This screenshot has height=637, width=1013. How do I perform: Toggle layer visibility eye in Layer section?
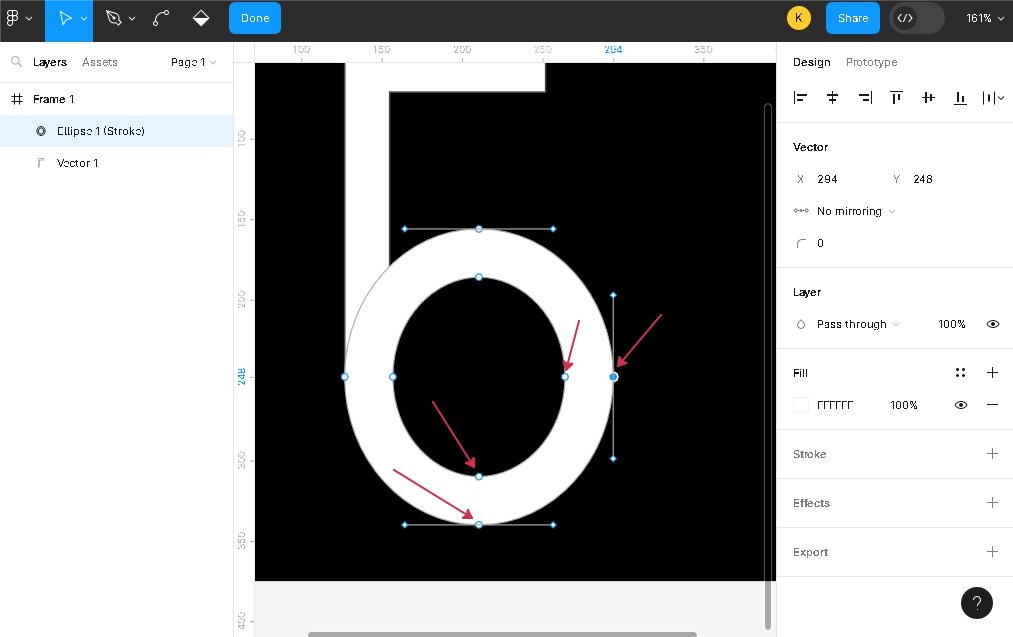(992, 324)
